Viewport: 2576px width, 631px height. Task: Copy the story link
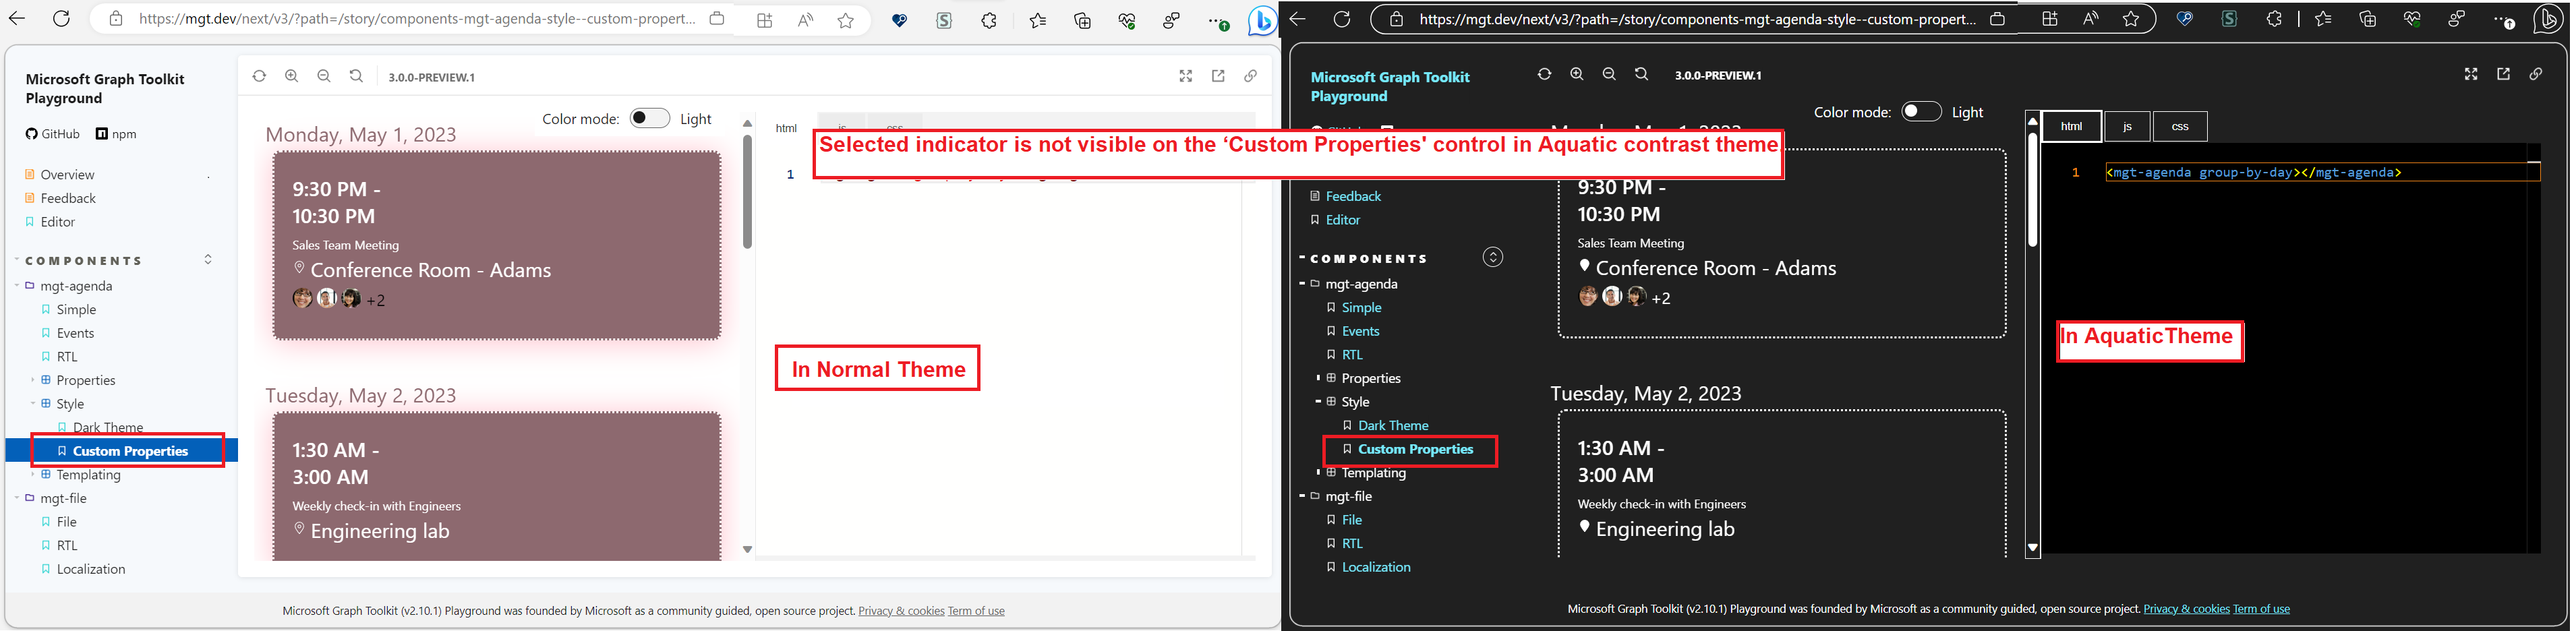coord(1250,75)
